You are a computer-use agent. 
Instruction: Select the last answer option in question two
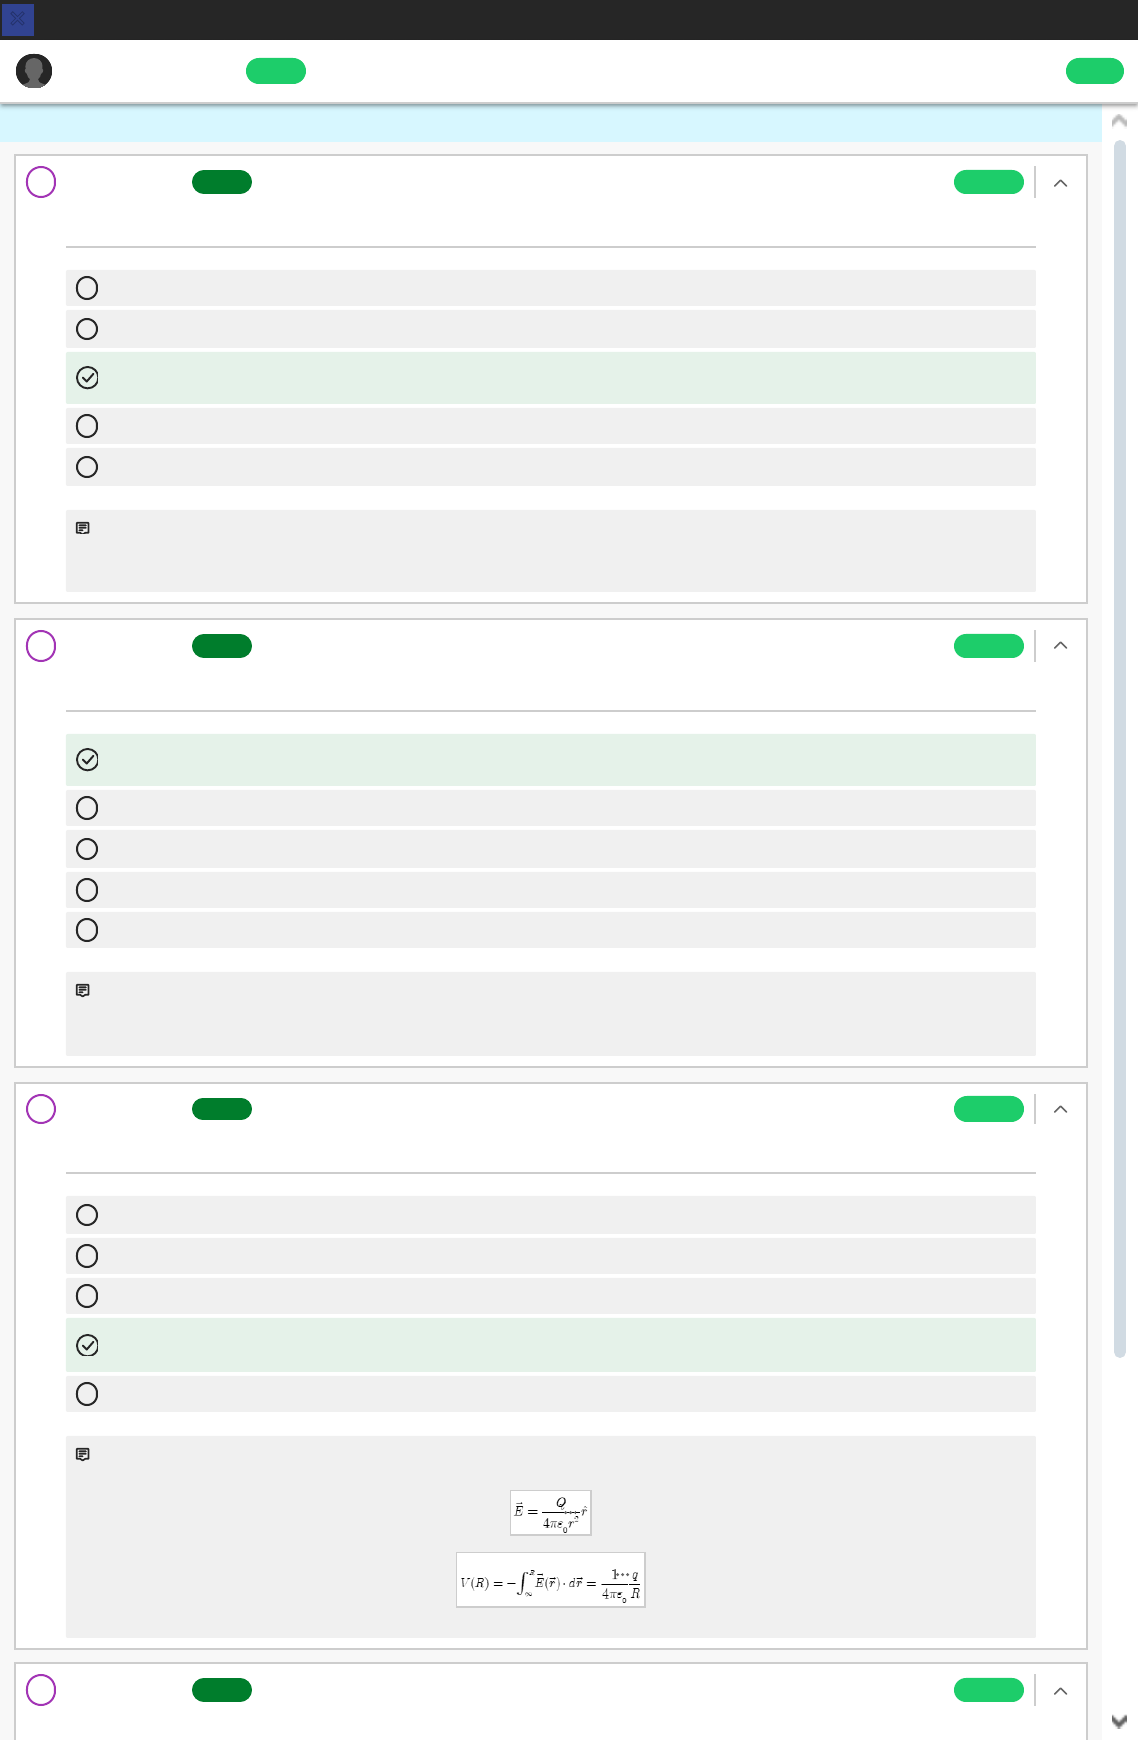pyautogui.click(x=87, y=930)
